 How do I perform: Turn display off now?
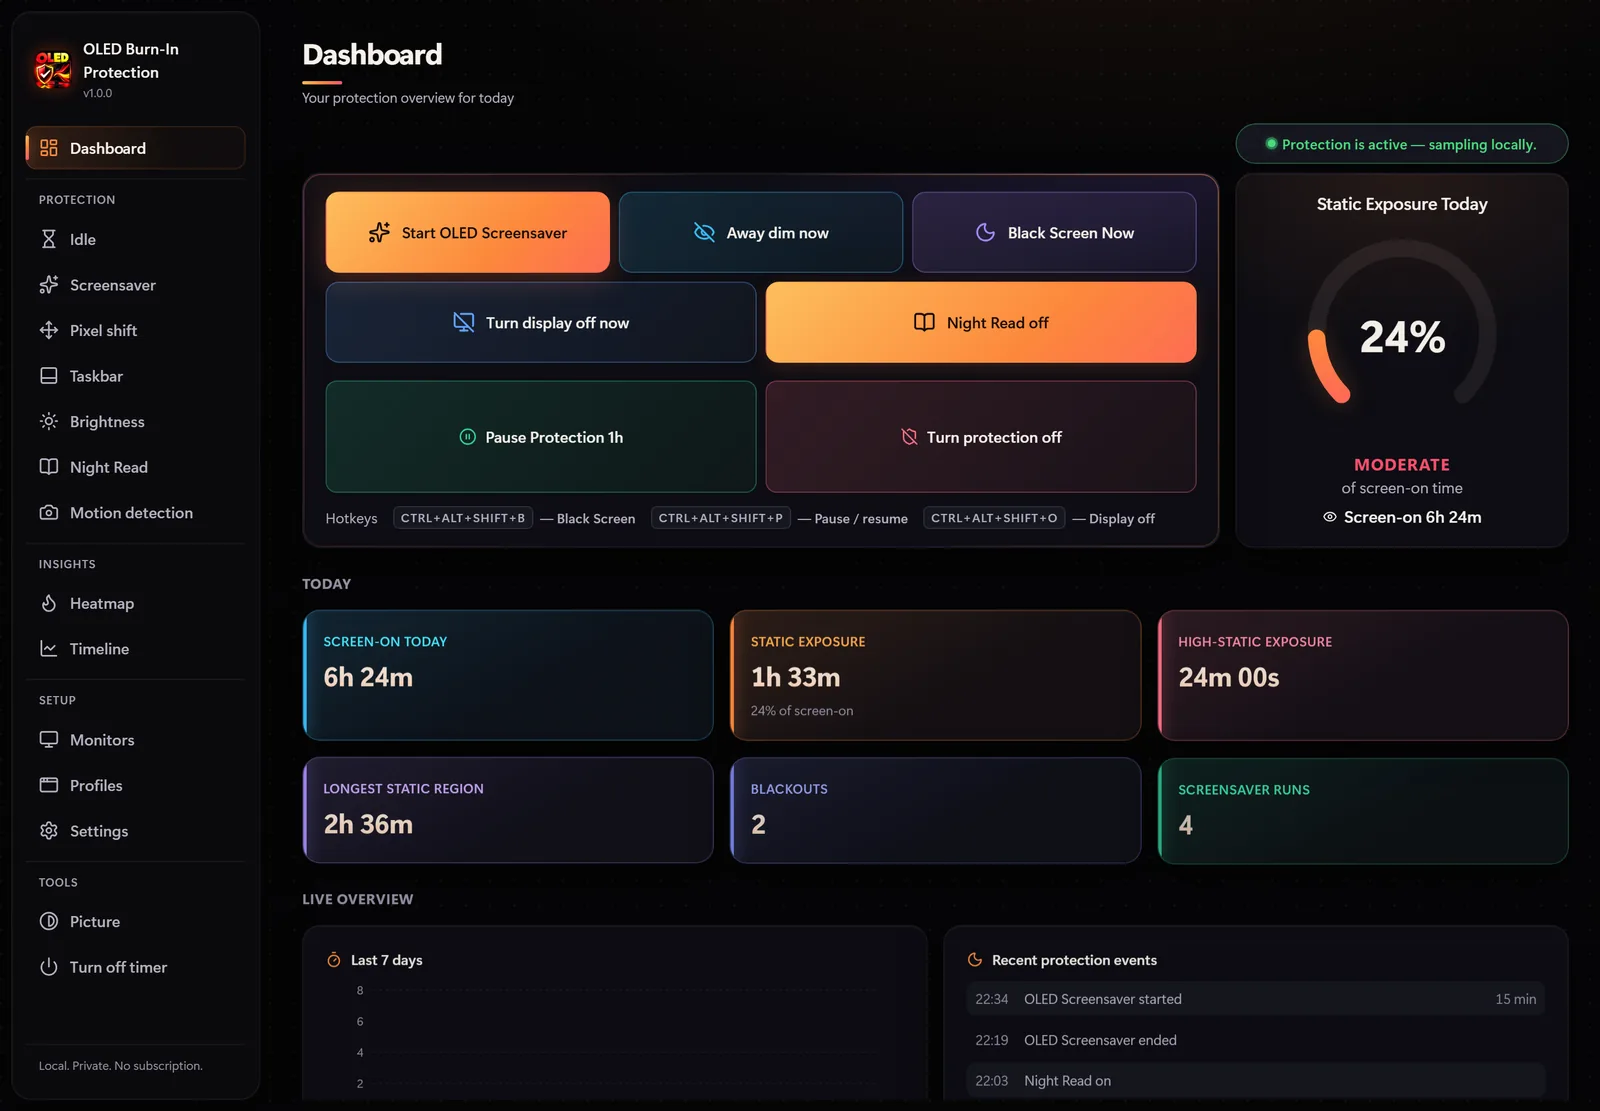point(541,322)
